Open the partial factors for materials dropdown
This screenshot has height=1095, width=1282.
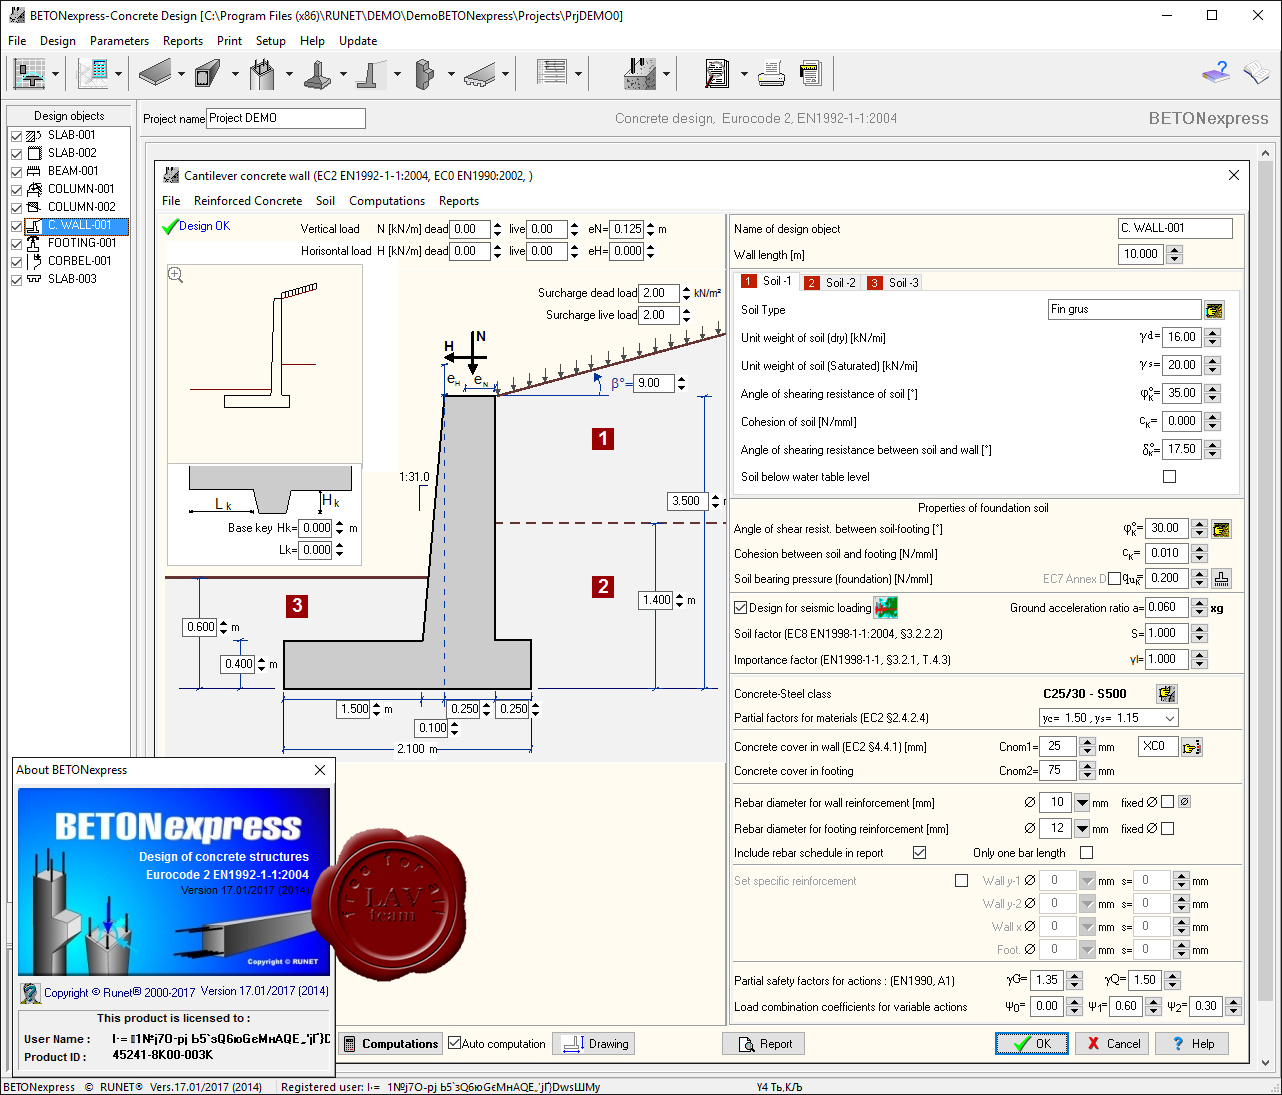click(x=1169, y=718)
